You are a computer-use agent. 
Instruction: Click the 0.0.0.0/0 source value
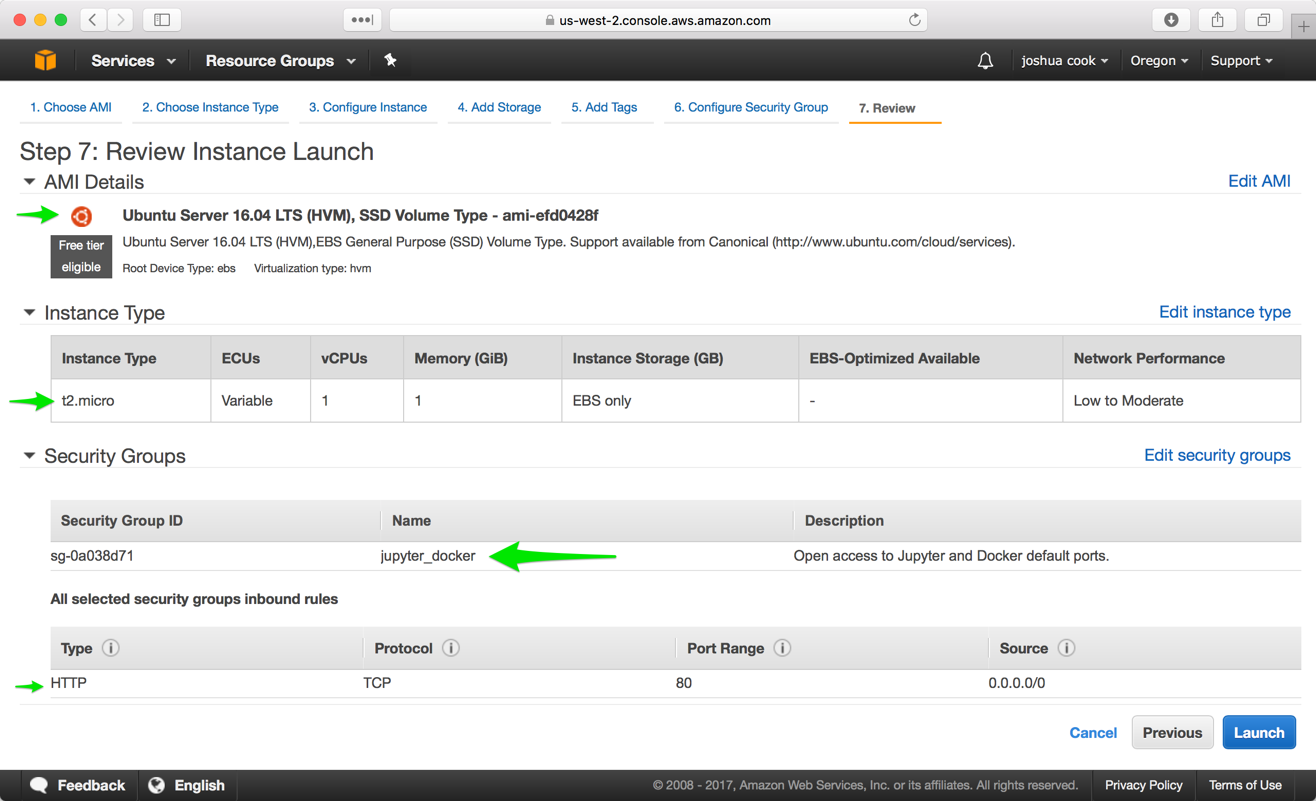coord(1017,683)
